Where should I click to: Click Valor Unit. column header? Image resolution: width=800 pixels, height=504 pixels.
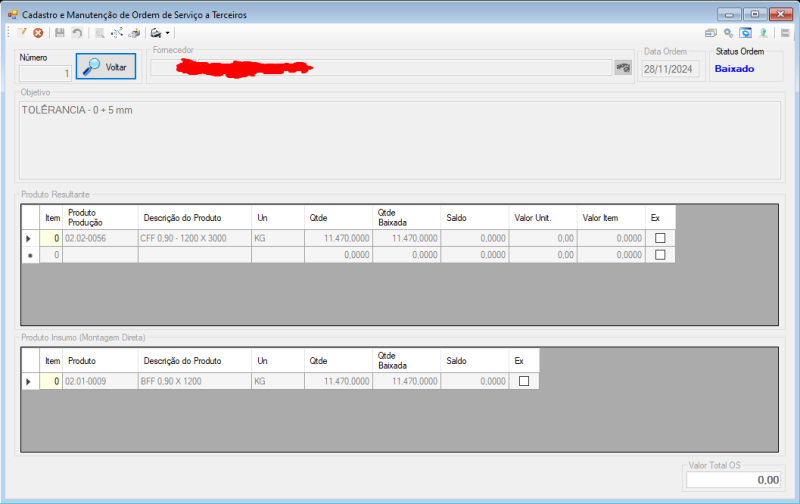coord(543,217)
